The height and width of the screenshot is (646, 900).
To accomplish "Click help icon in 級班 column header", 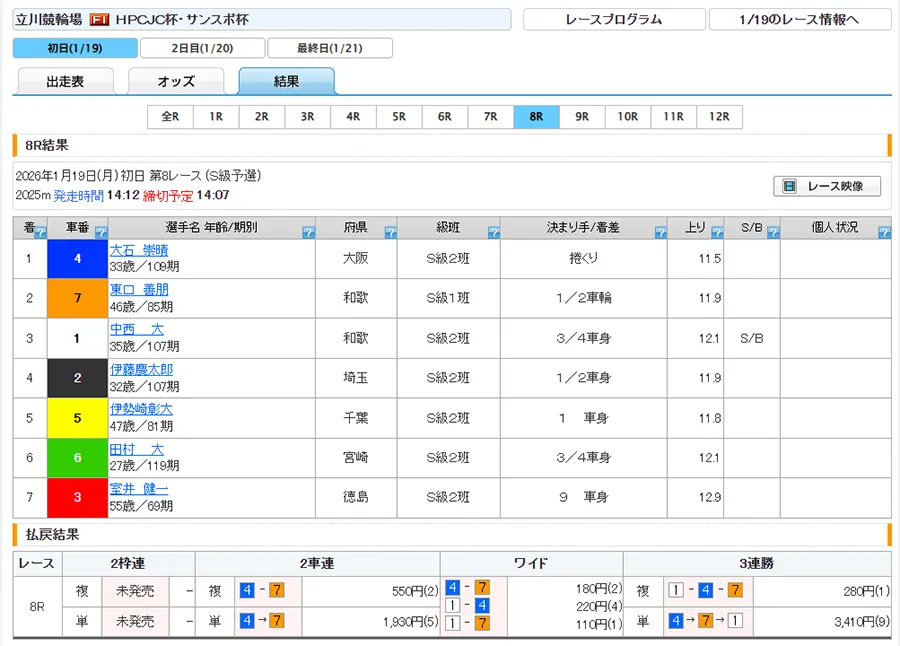I will [x=493, y=233].
